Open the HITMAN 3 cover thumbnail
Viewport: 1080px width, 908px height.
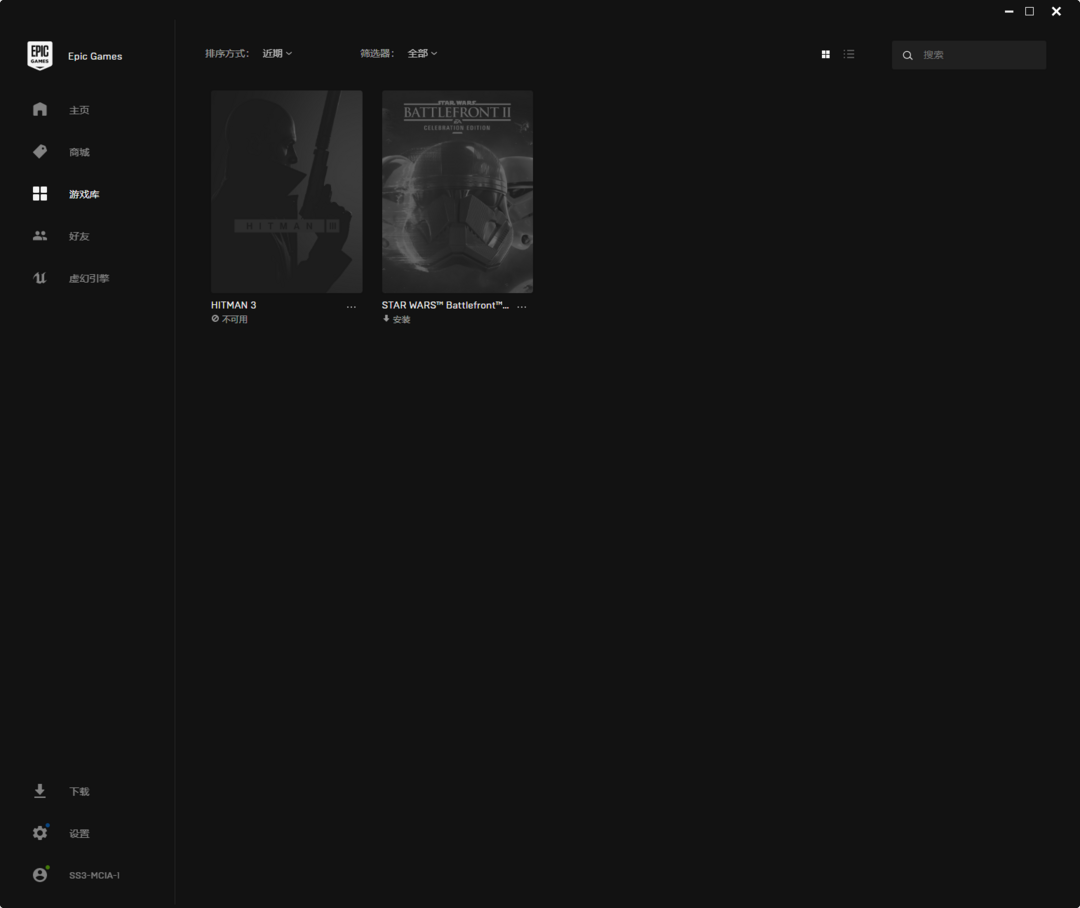coord(287,192)
